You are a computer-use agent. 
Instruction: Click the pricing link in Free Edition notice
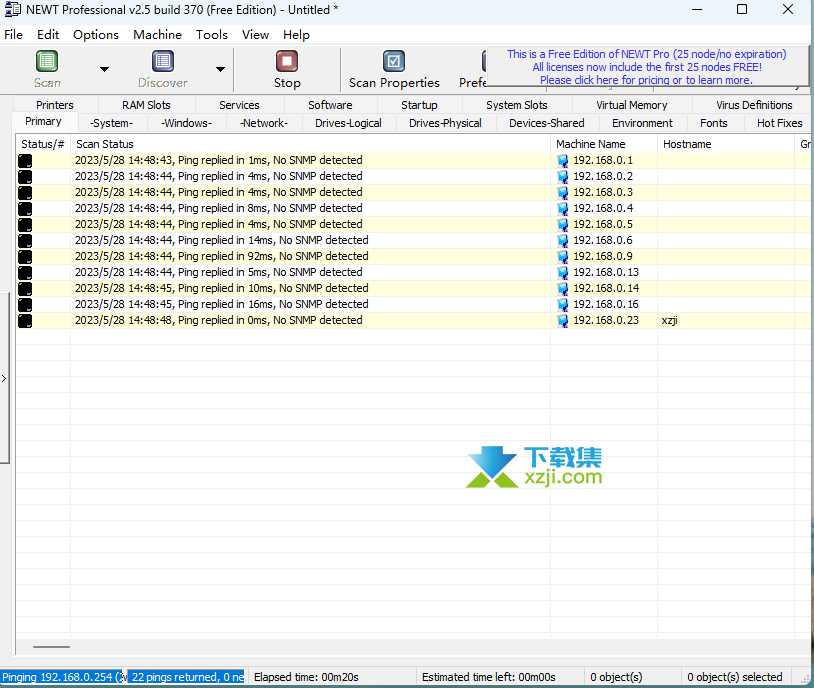646,80
